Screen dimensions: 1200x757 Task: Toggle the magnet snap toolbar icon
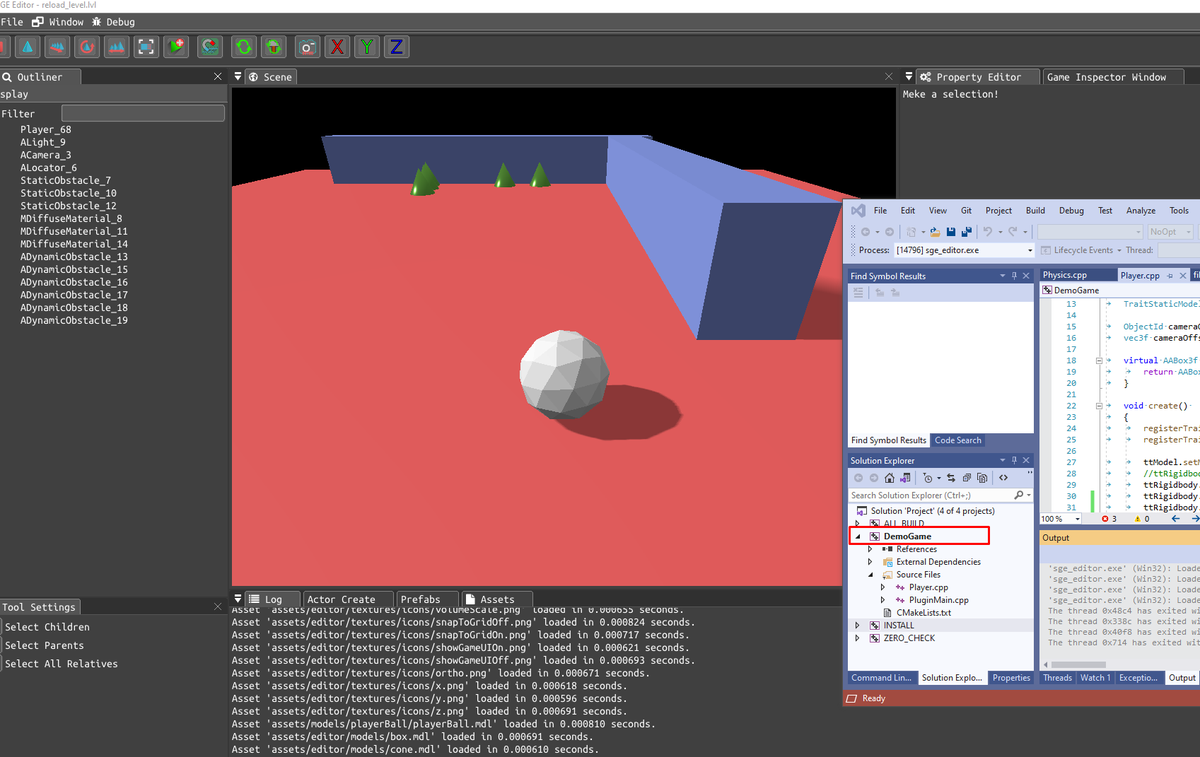(x=210, y=46)
